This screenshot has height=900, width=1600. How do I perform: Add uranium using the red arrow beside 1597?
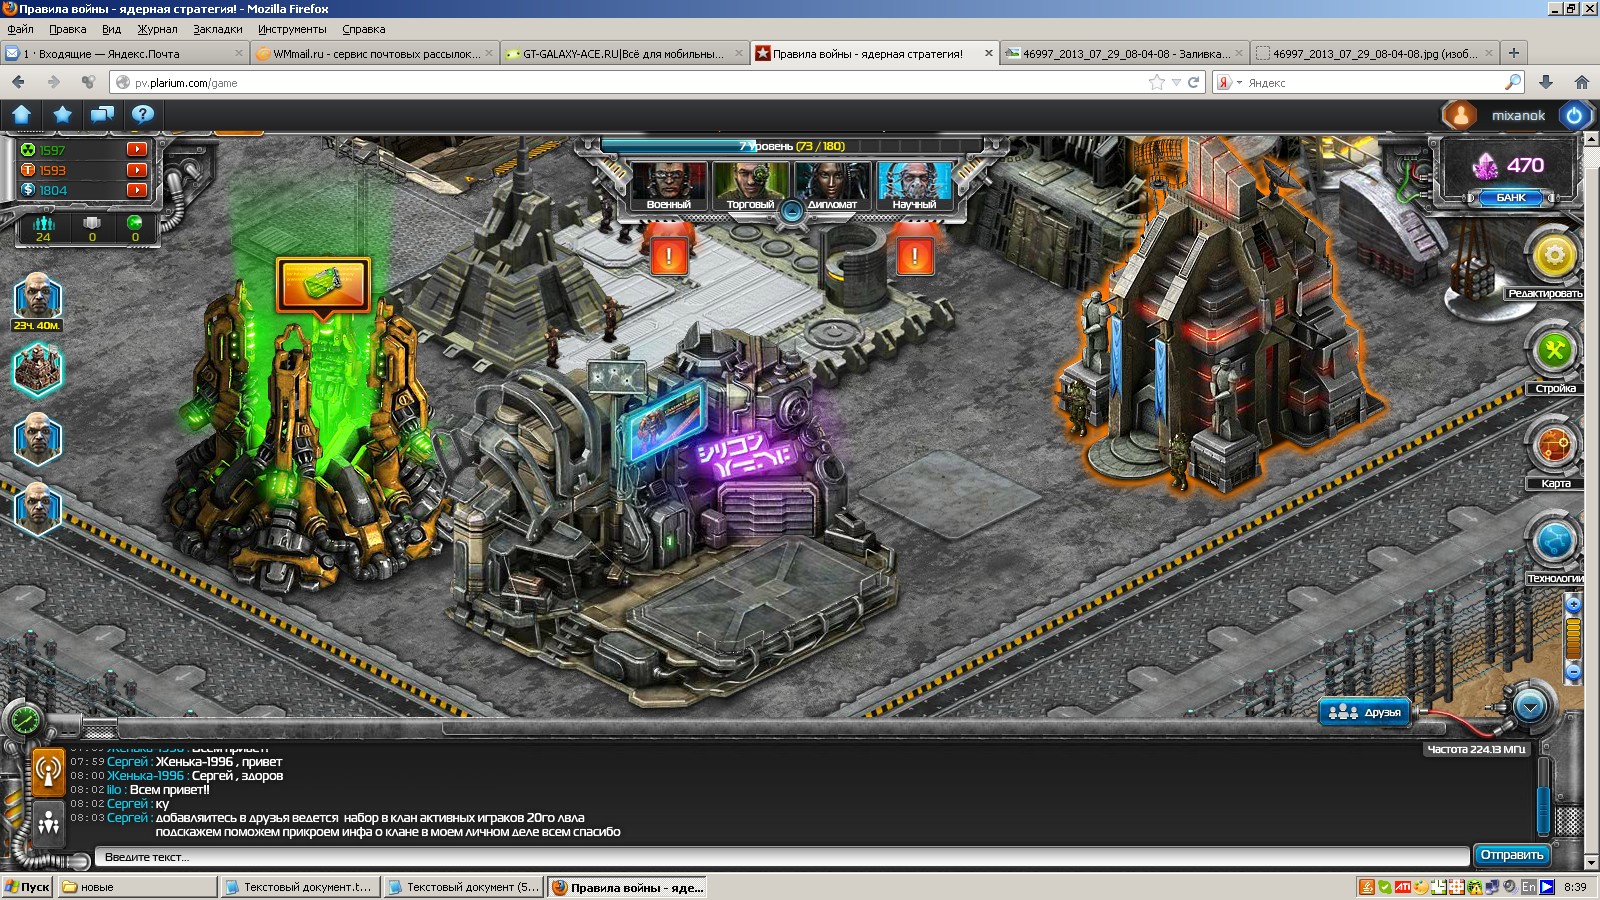(x=137, y=149)
